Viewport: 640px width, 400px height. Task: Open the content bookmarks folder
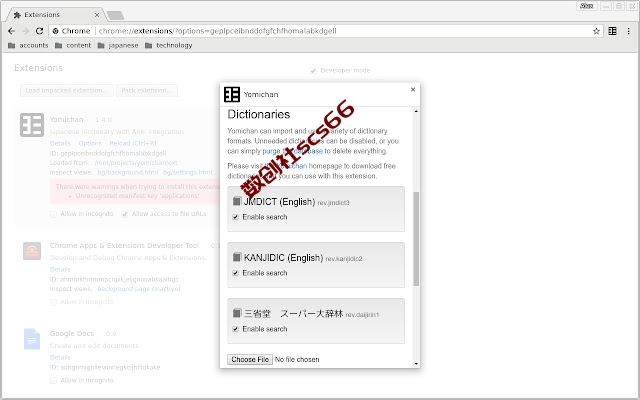pyautogui.click(x=73, y=45)
